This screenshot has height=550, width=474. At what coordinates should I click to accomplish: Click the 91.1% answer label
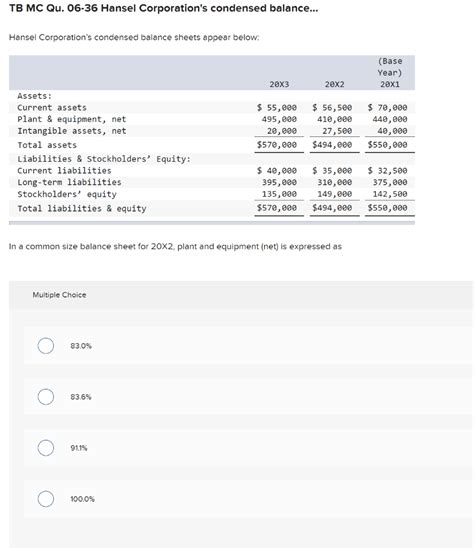click(79, 448)
